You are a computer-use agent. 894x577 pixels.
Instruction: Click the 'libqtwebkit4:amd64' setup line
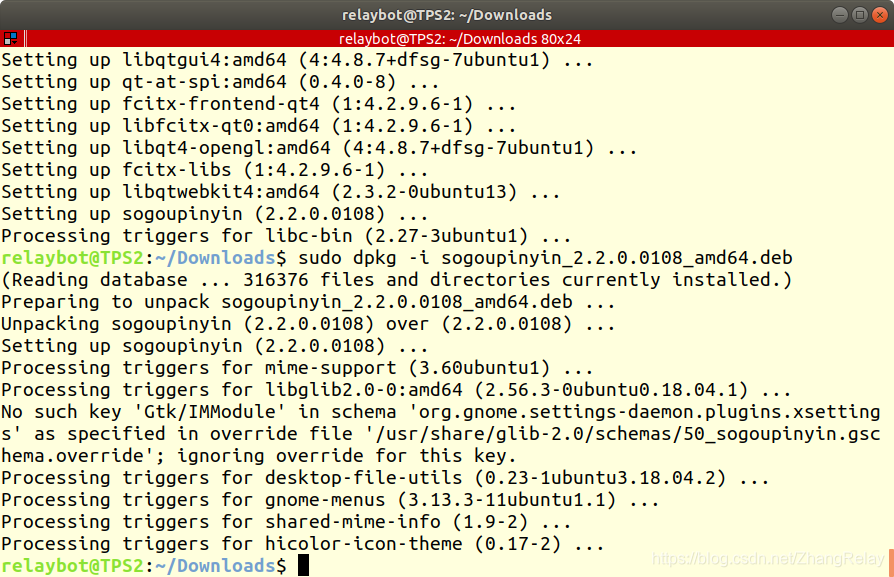(281, 192)
